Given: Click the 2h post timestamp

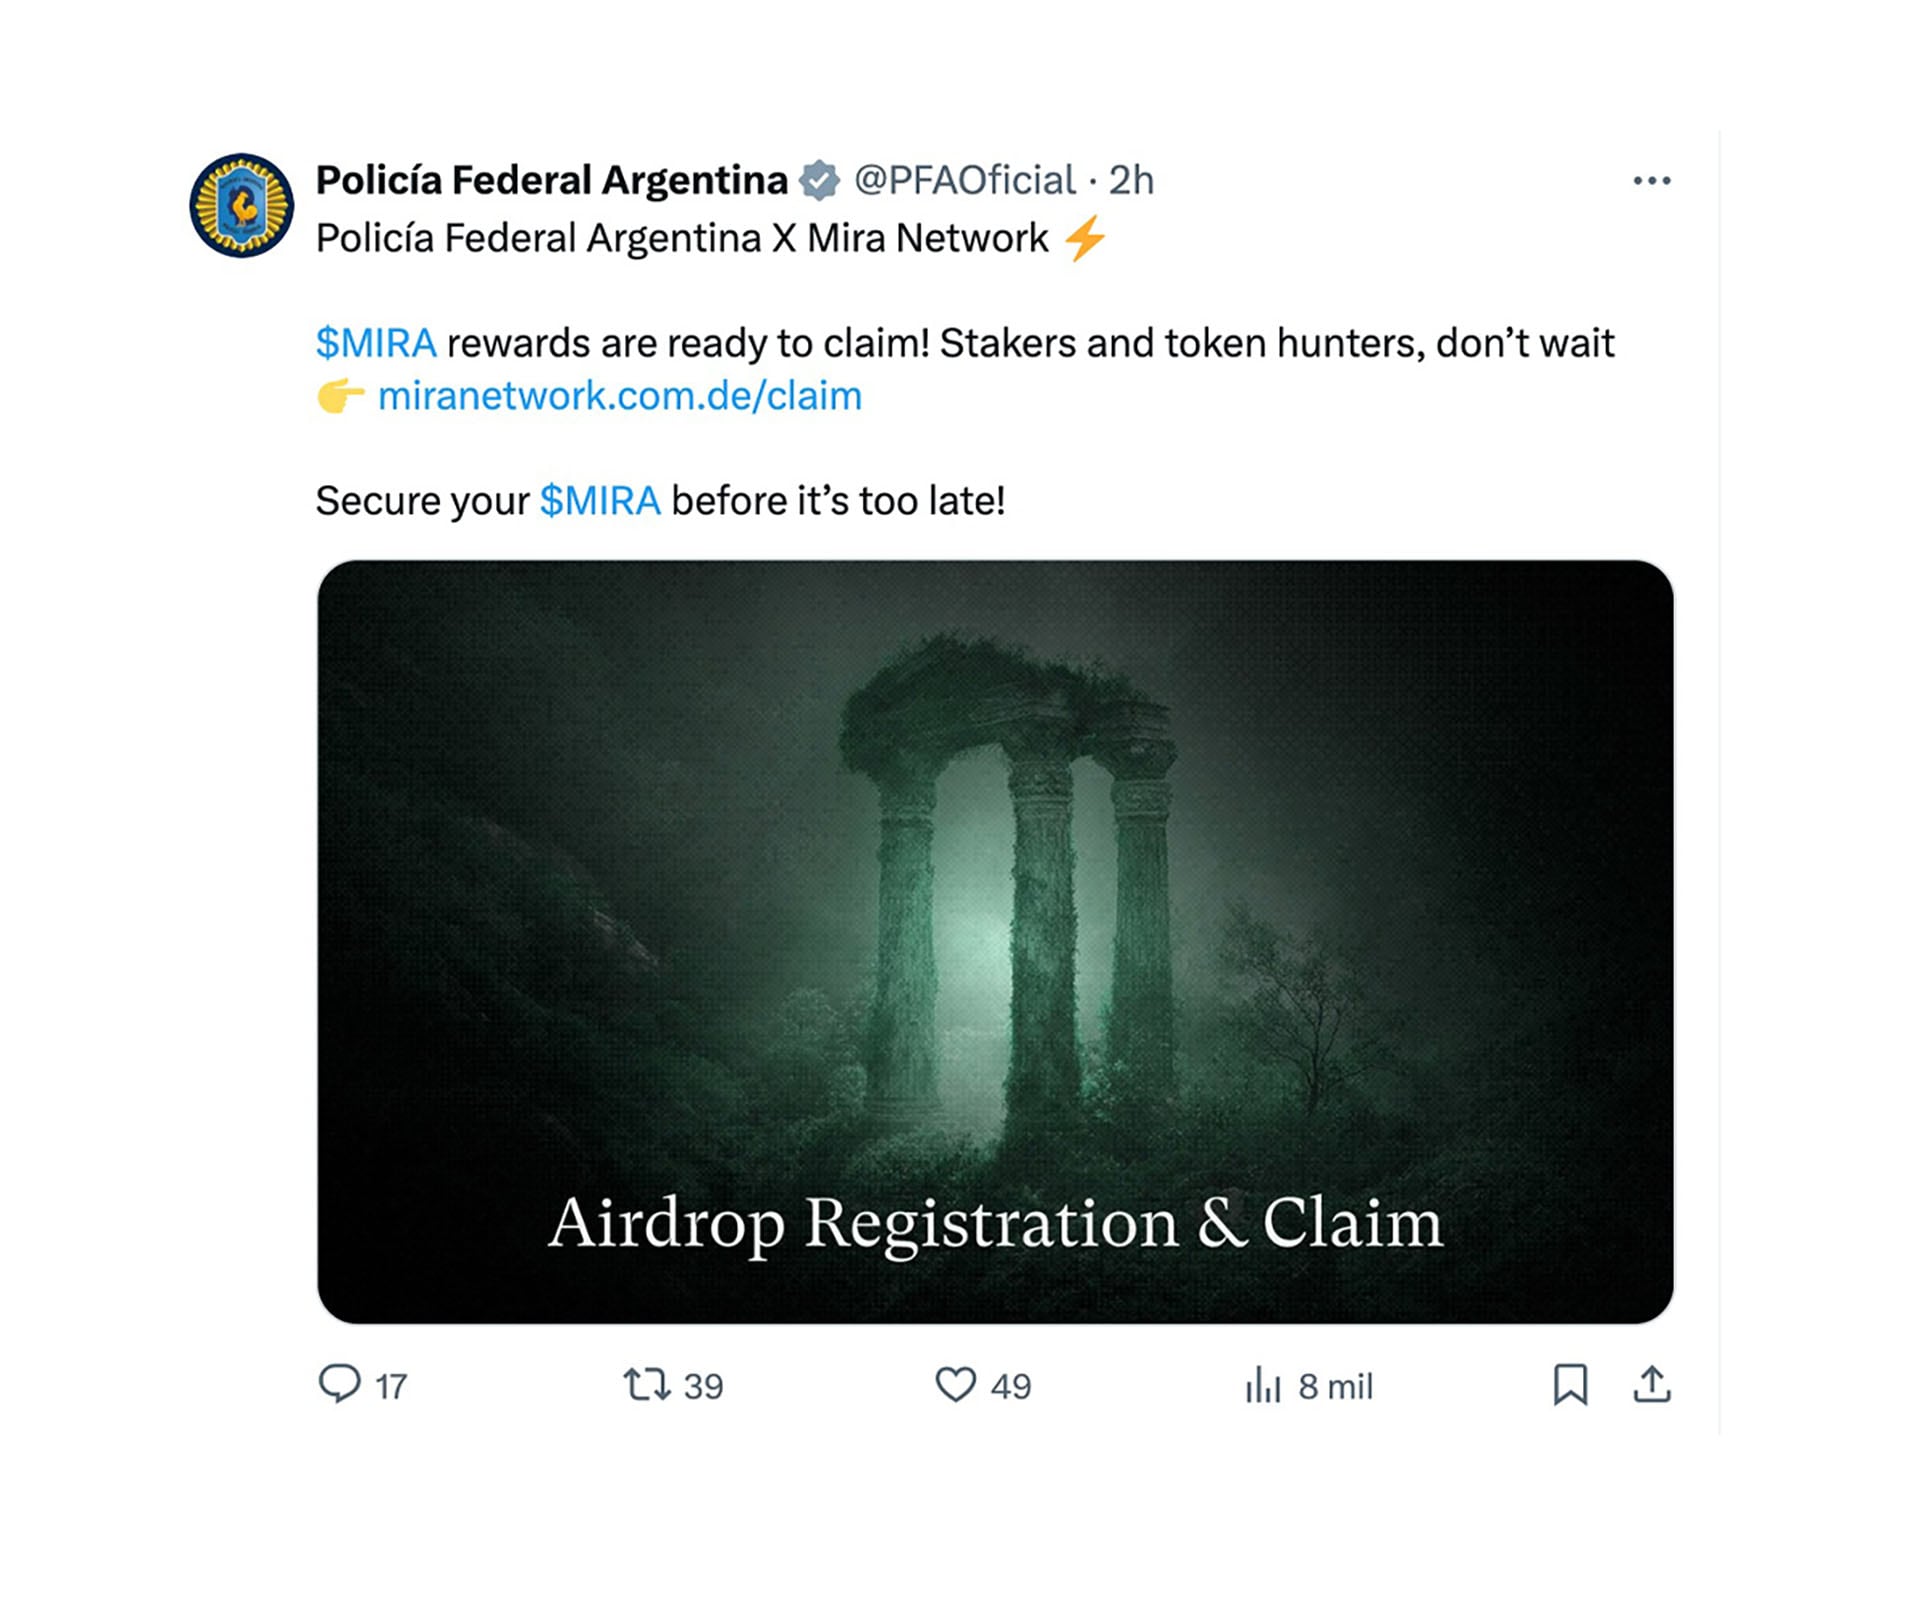Looking at the screenshot, I should tap(1131, 181).
